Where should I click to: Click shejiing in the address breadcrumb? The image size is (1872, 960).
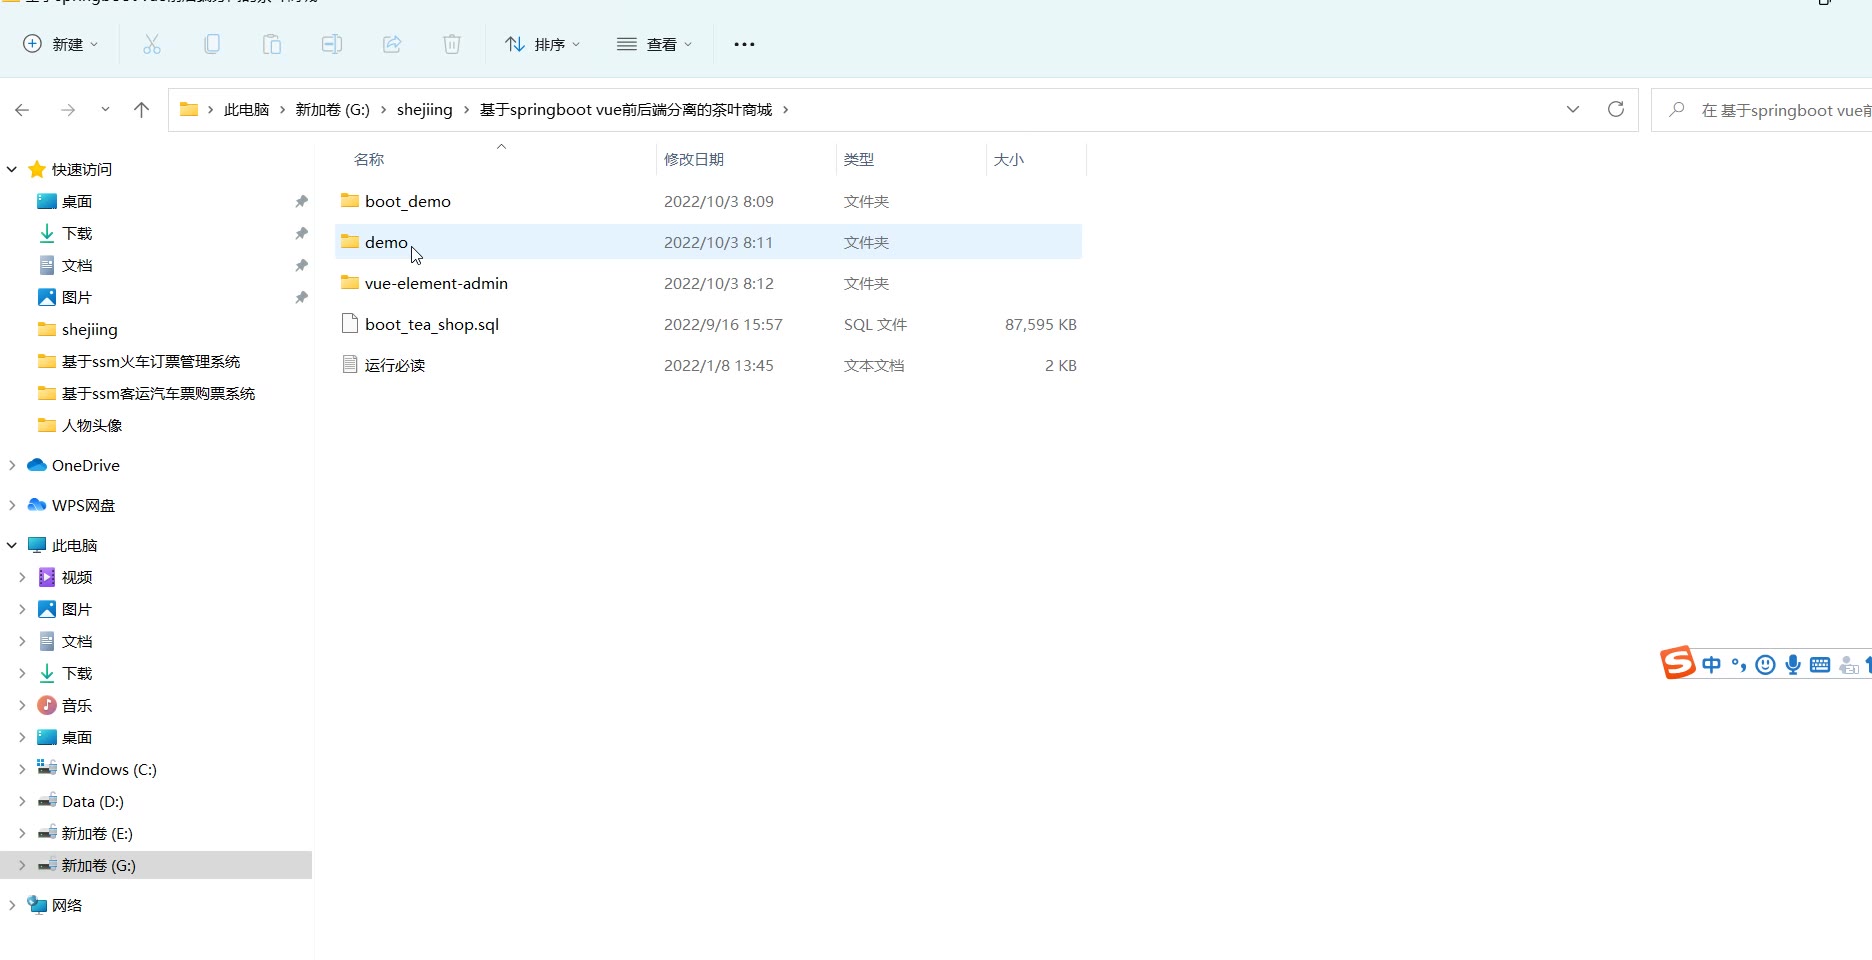tap(424, 110)
